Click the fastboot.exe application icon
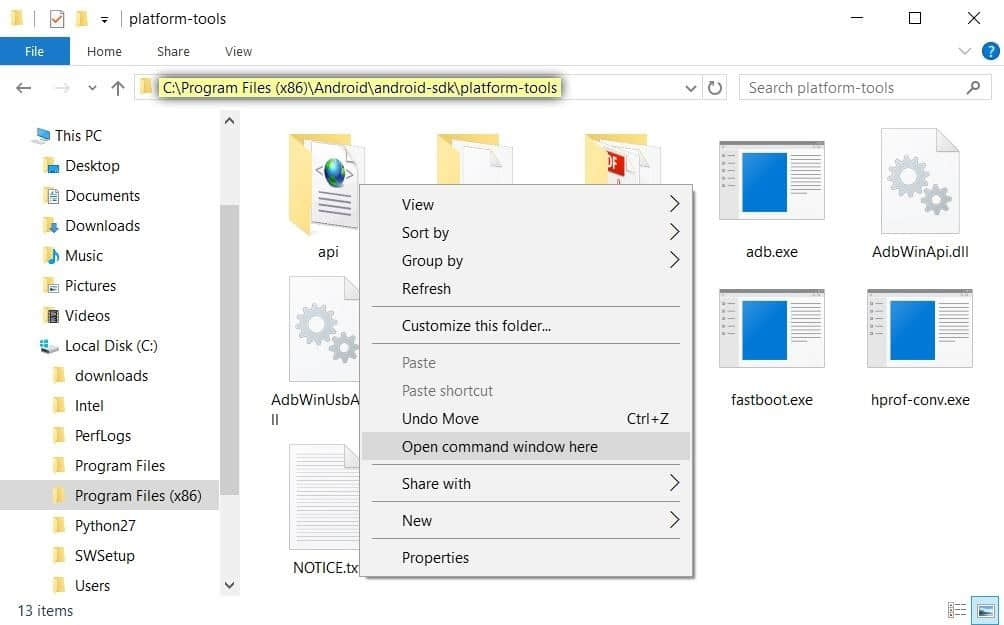1004x625 pixels. [771, 330]
